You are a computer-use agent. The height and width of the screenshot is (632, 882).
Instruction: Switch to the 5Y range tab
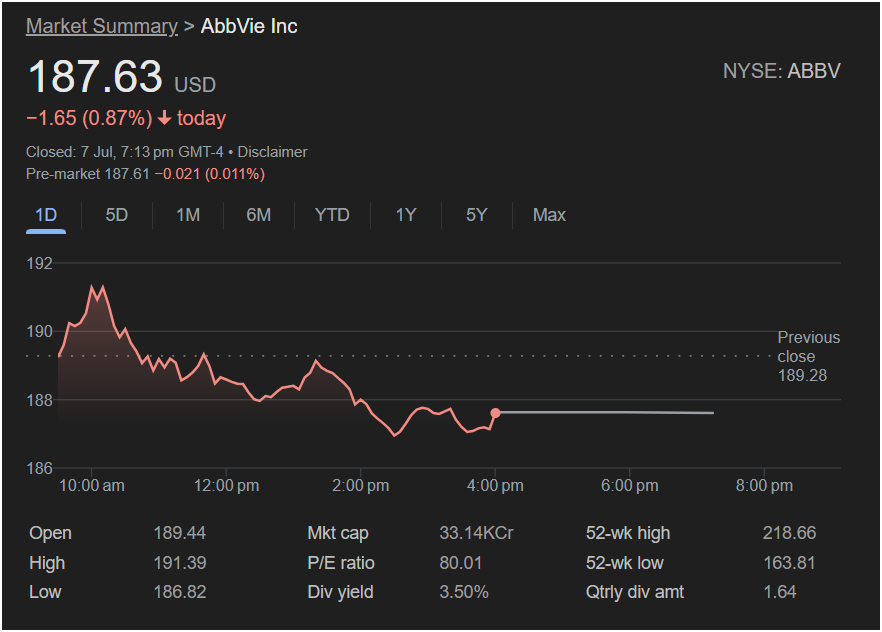click(x=476, y=215)
